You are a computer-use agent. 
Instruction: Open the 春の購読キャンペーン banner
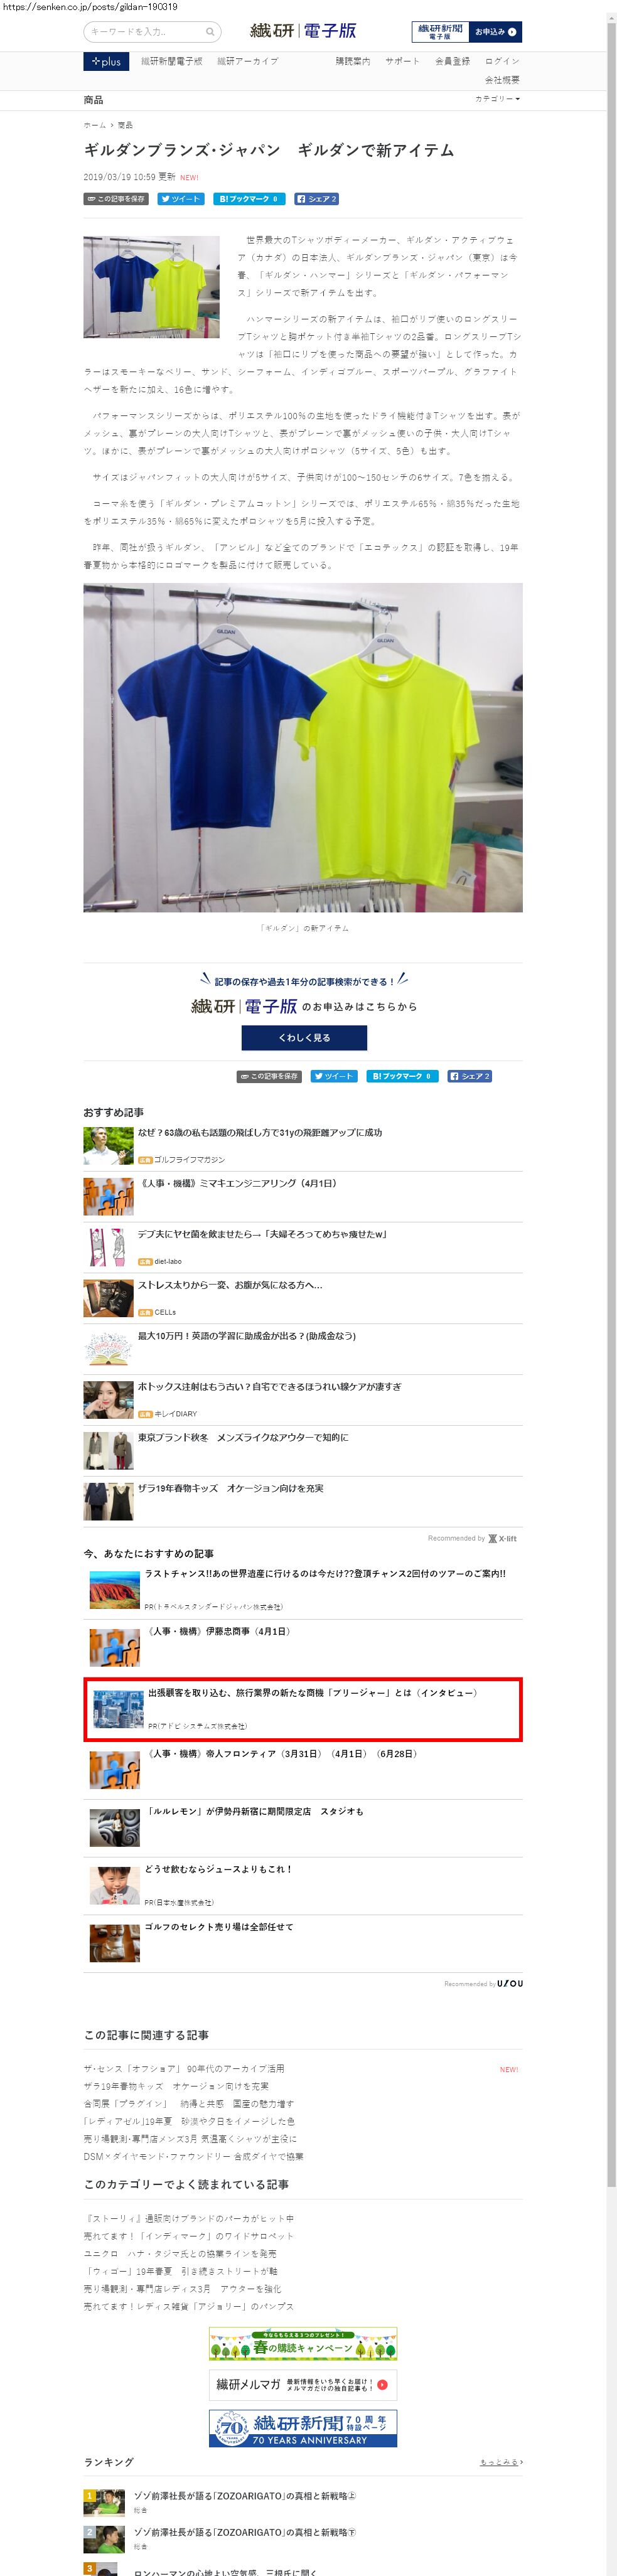[303, 2343]
